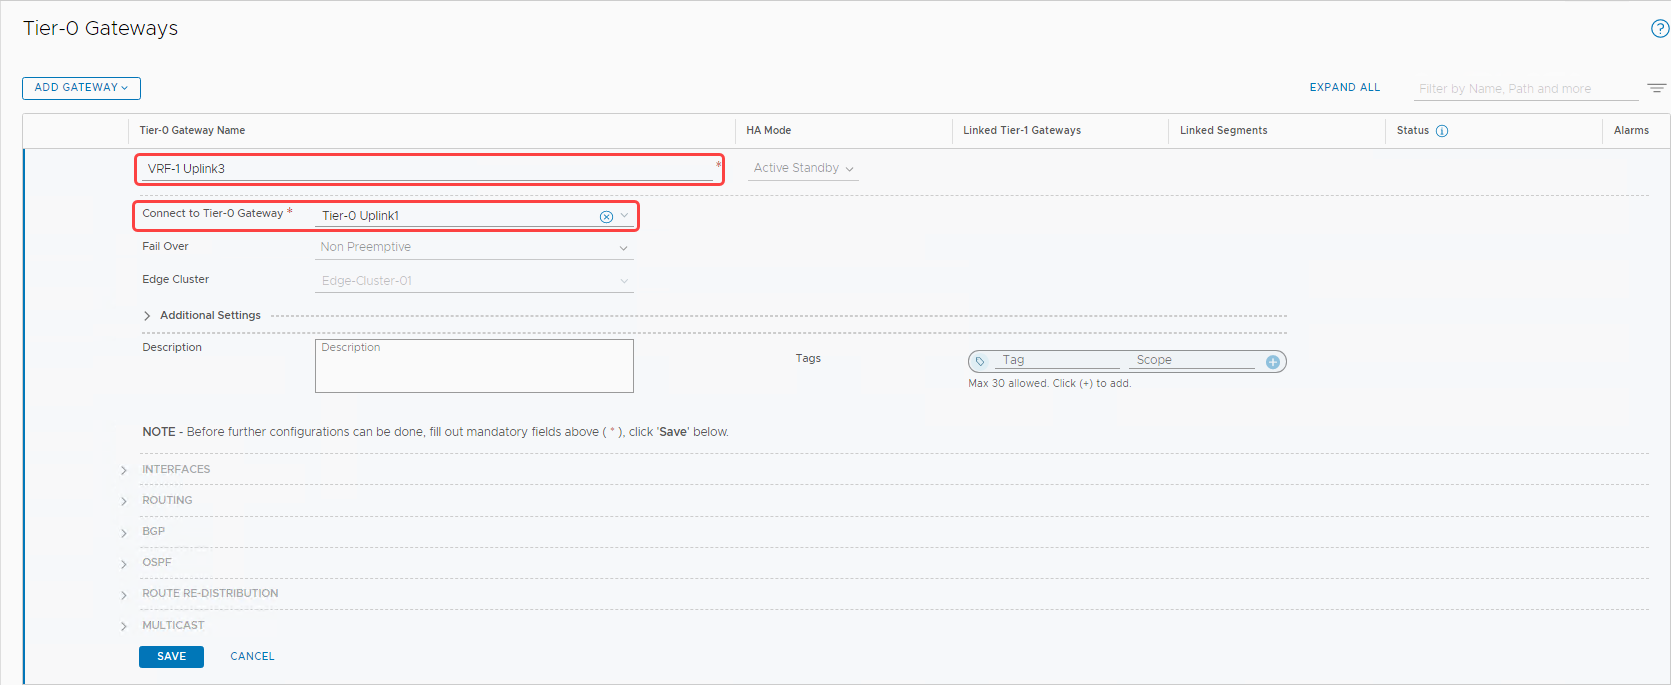Click the CANCEL button
This screenshot has height=685, width=1671.
[x=252, y=657]
